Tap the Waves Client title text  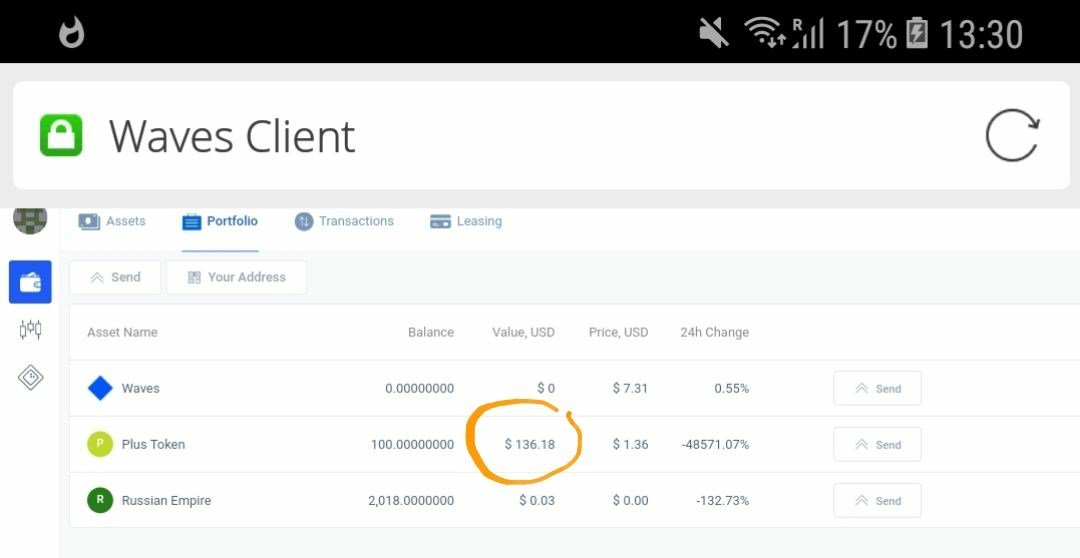pyautogui.click(x=232, y=136)
